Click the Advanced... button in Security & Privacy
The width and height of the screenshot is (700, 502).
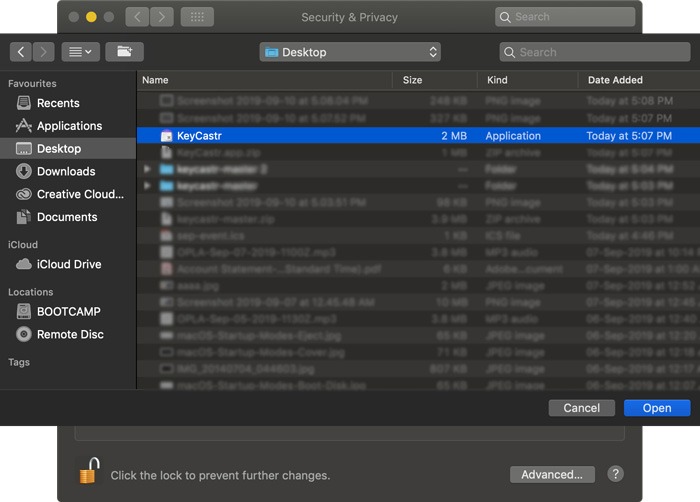552,474
